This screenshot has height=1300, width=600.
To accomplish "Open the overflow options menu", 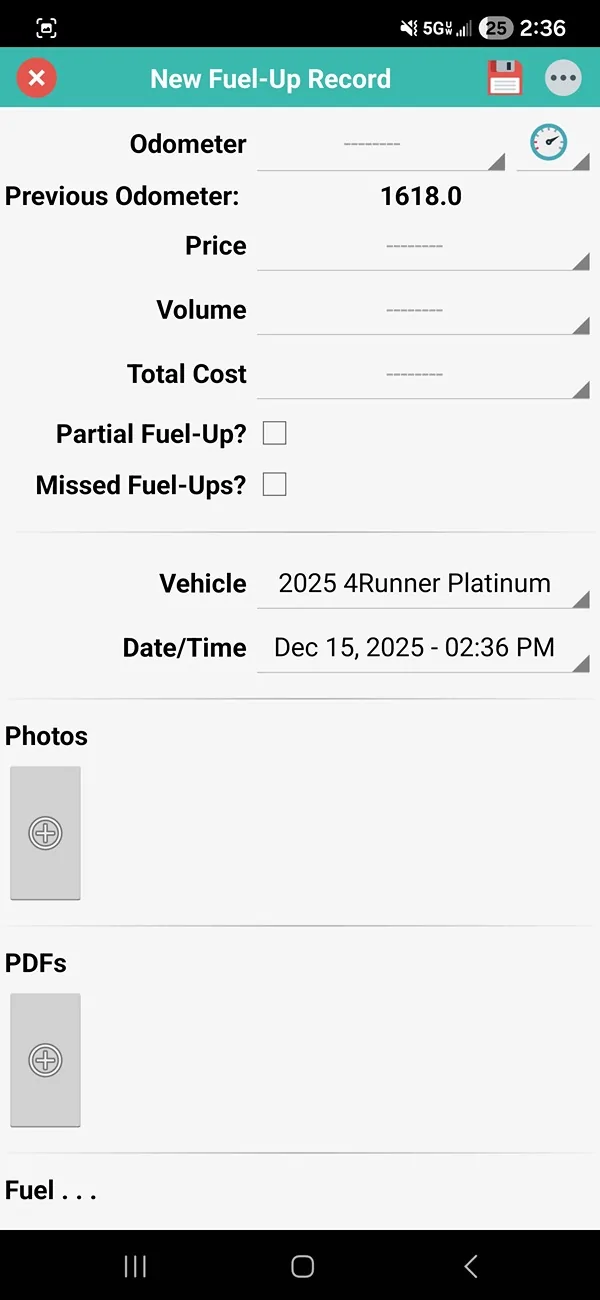I will coord(563,77).
